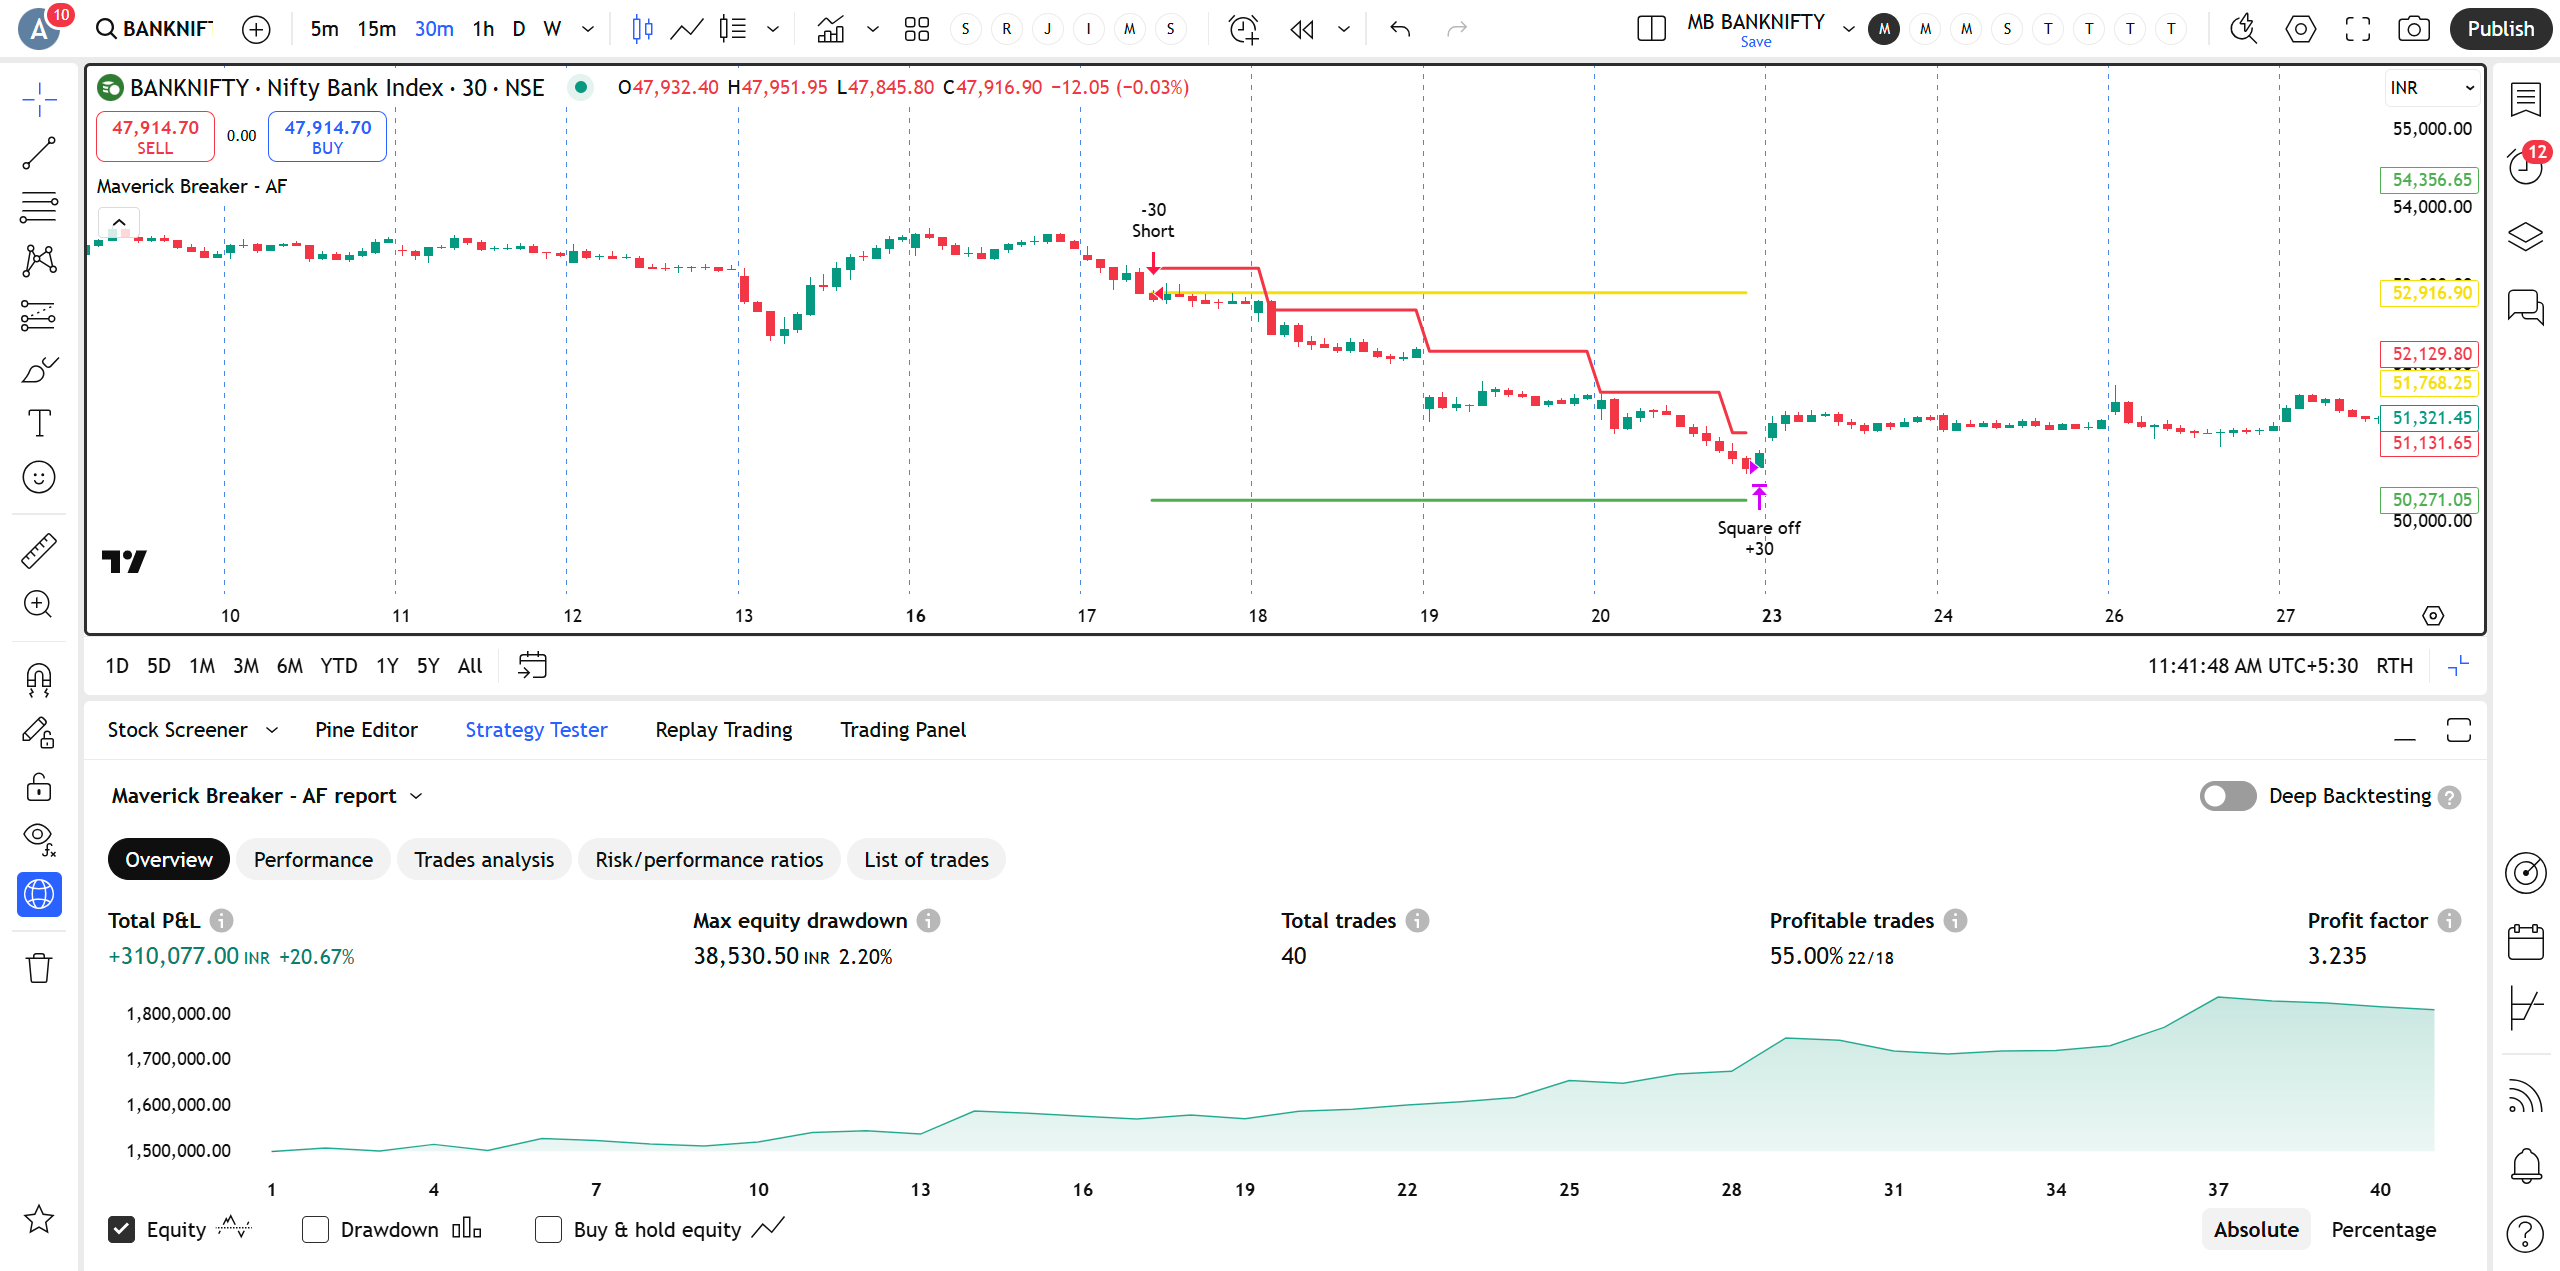Open quick search with the lightning icon
Viewport: 2560px width, 1271px height.
[x=2243, y=29]
